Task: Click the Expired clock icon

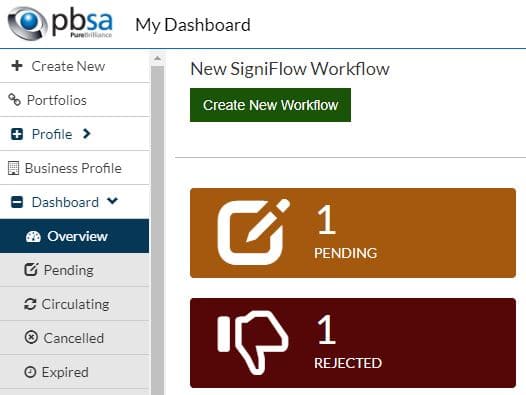Action: (x=30, y=372)
